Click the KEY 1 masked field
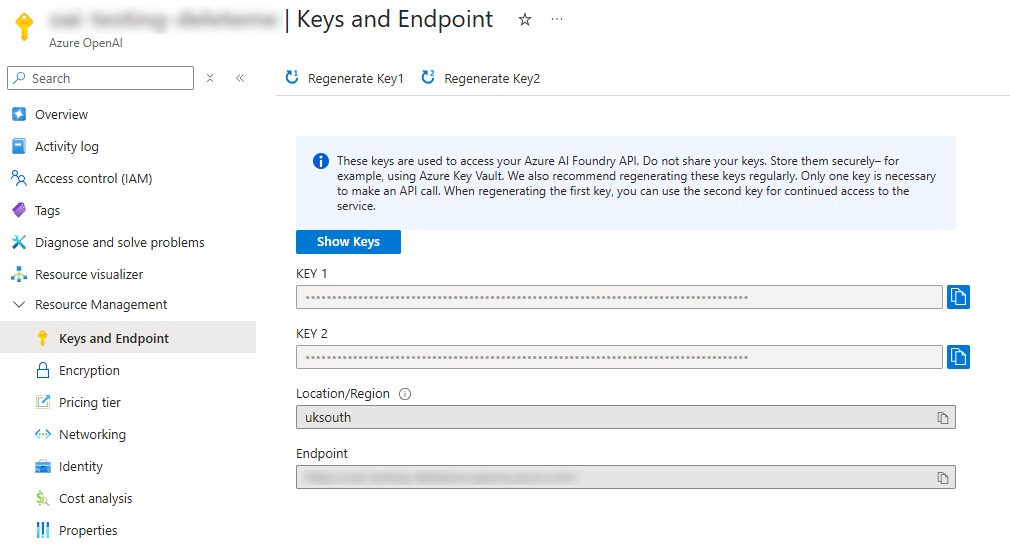This screenshot has height=550, width=1010. [618, 297]
